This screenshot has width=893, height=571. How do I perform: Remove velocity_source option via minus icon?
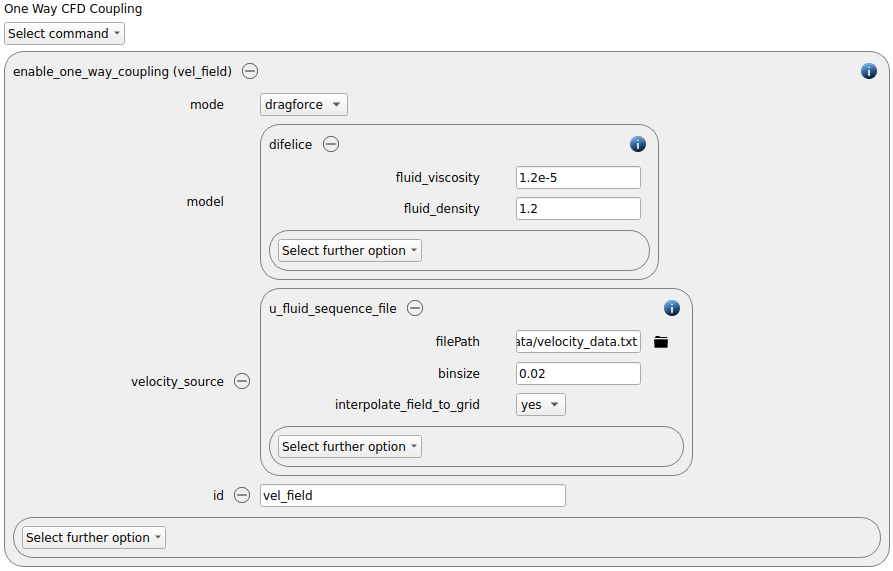click(242, 381)
